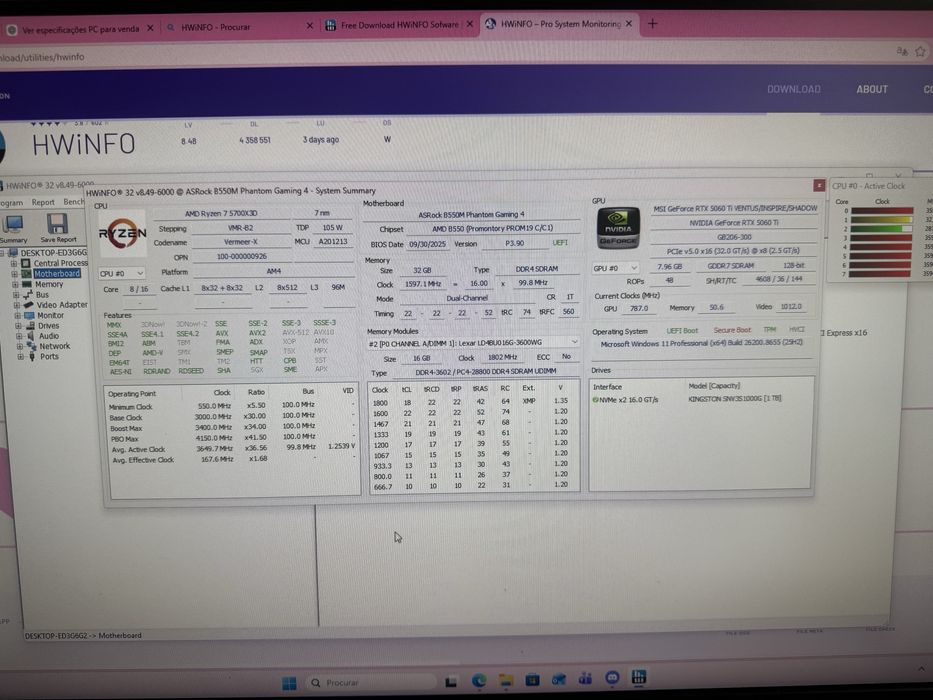Select the Monitor icon in tree

click(x=29, y=315)
